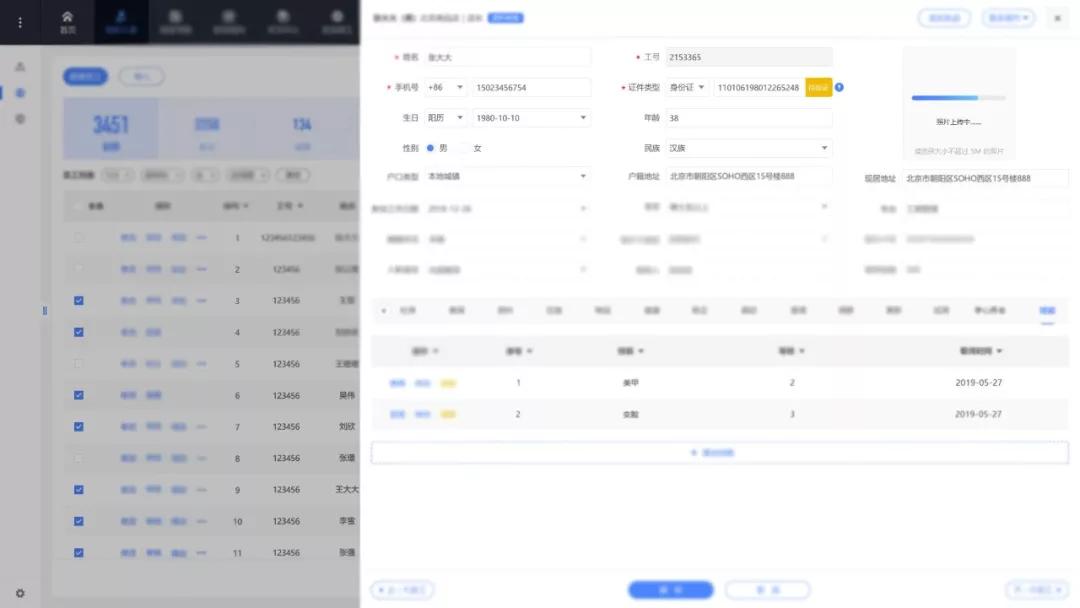The height and width of the screenshot is (608, 1080).
Task: Click the photo upload progress bar
Action: click(x=958, y=98)
